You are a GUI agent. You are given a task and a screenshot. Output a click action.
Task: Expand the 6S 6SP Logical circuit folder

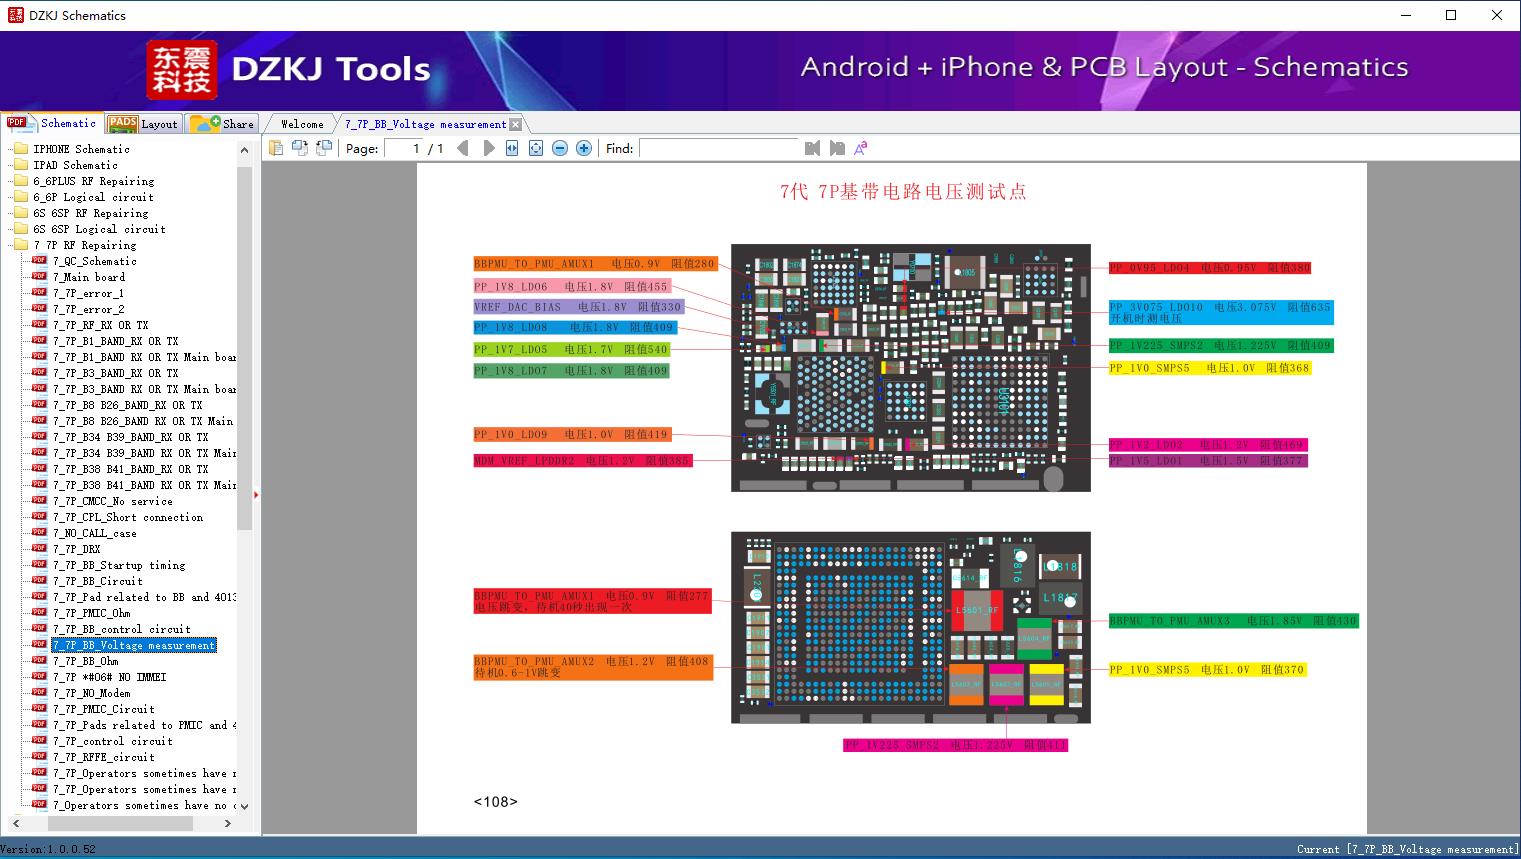click(99, 229)
